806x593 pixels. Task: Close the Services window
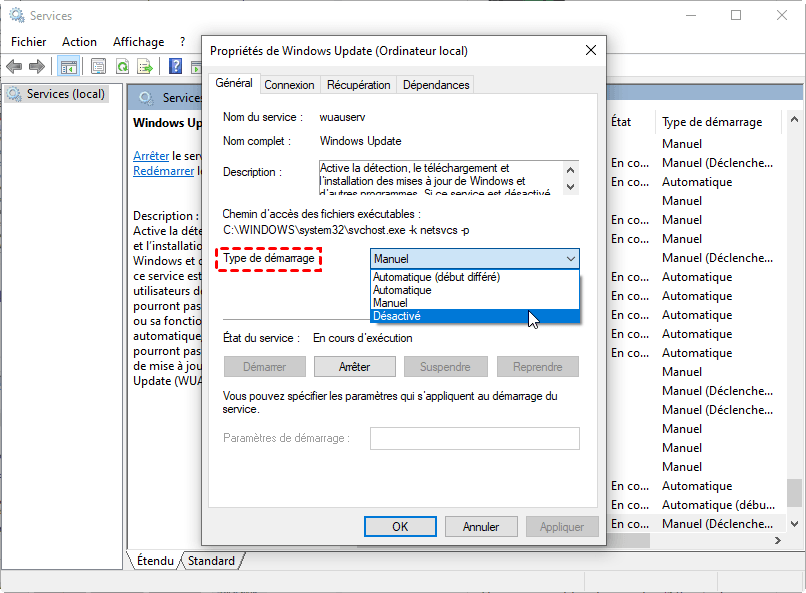pos(782,15)
